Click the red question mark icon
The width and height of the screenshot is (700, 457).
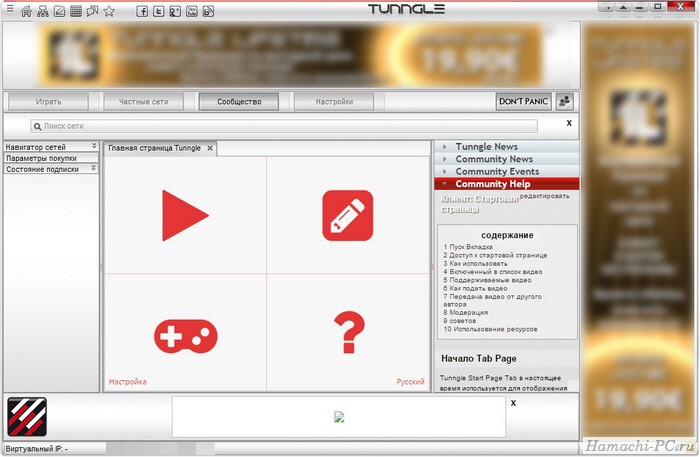(349, 332)
